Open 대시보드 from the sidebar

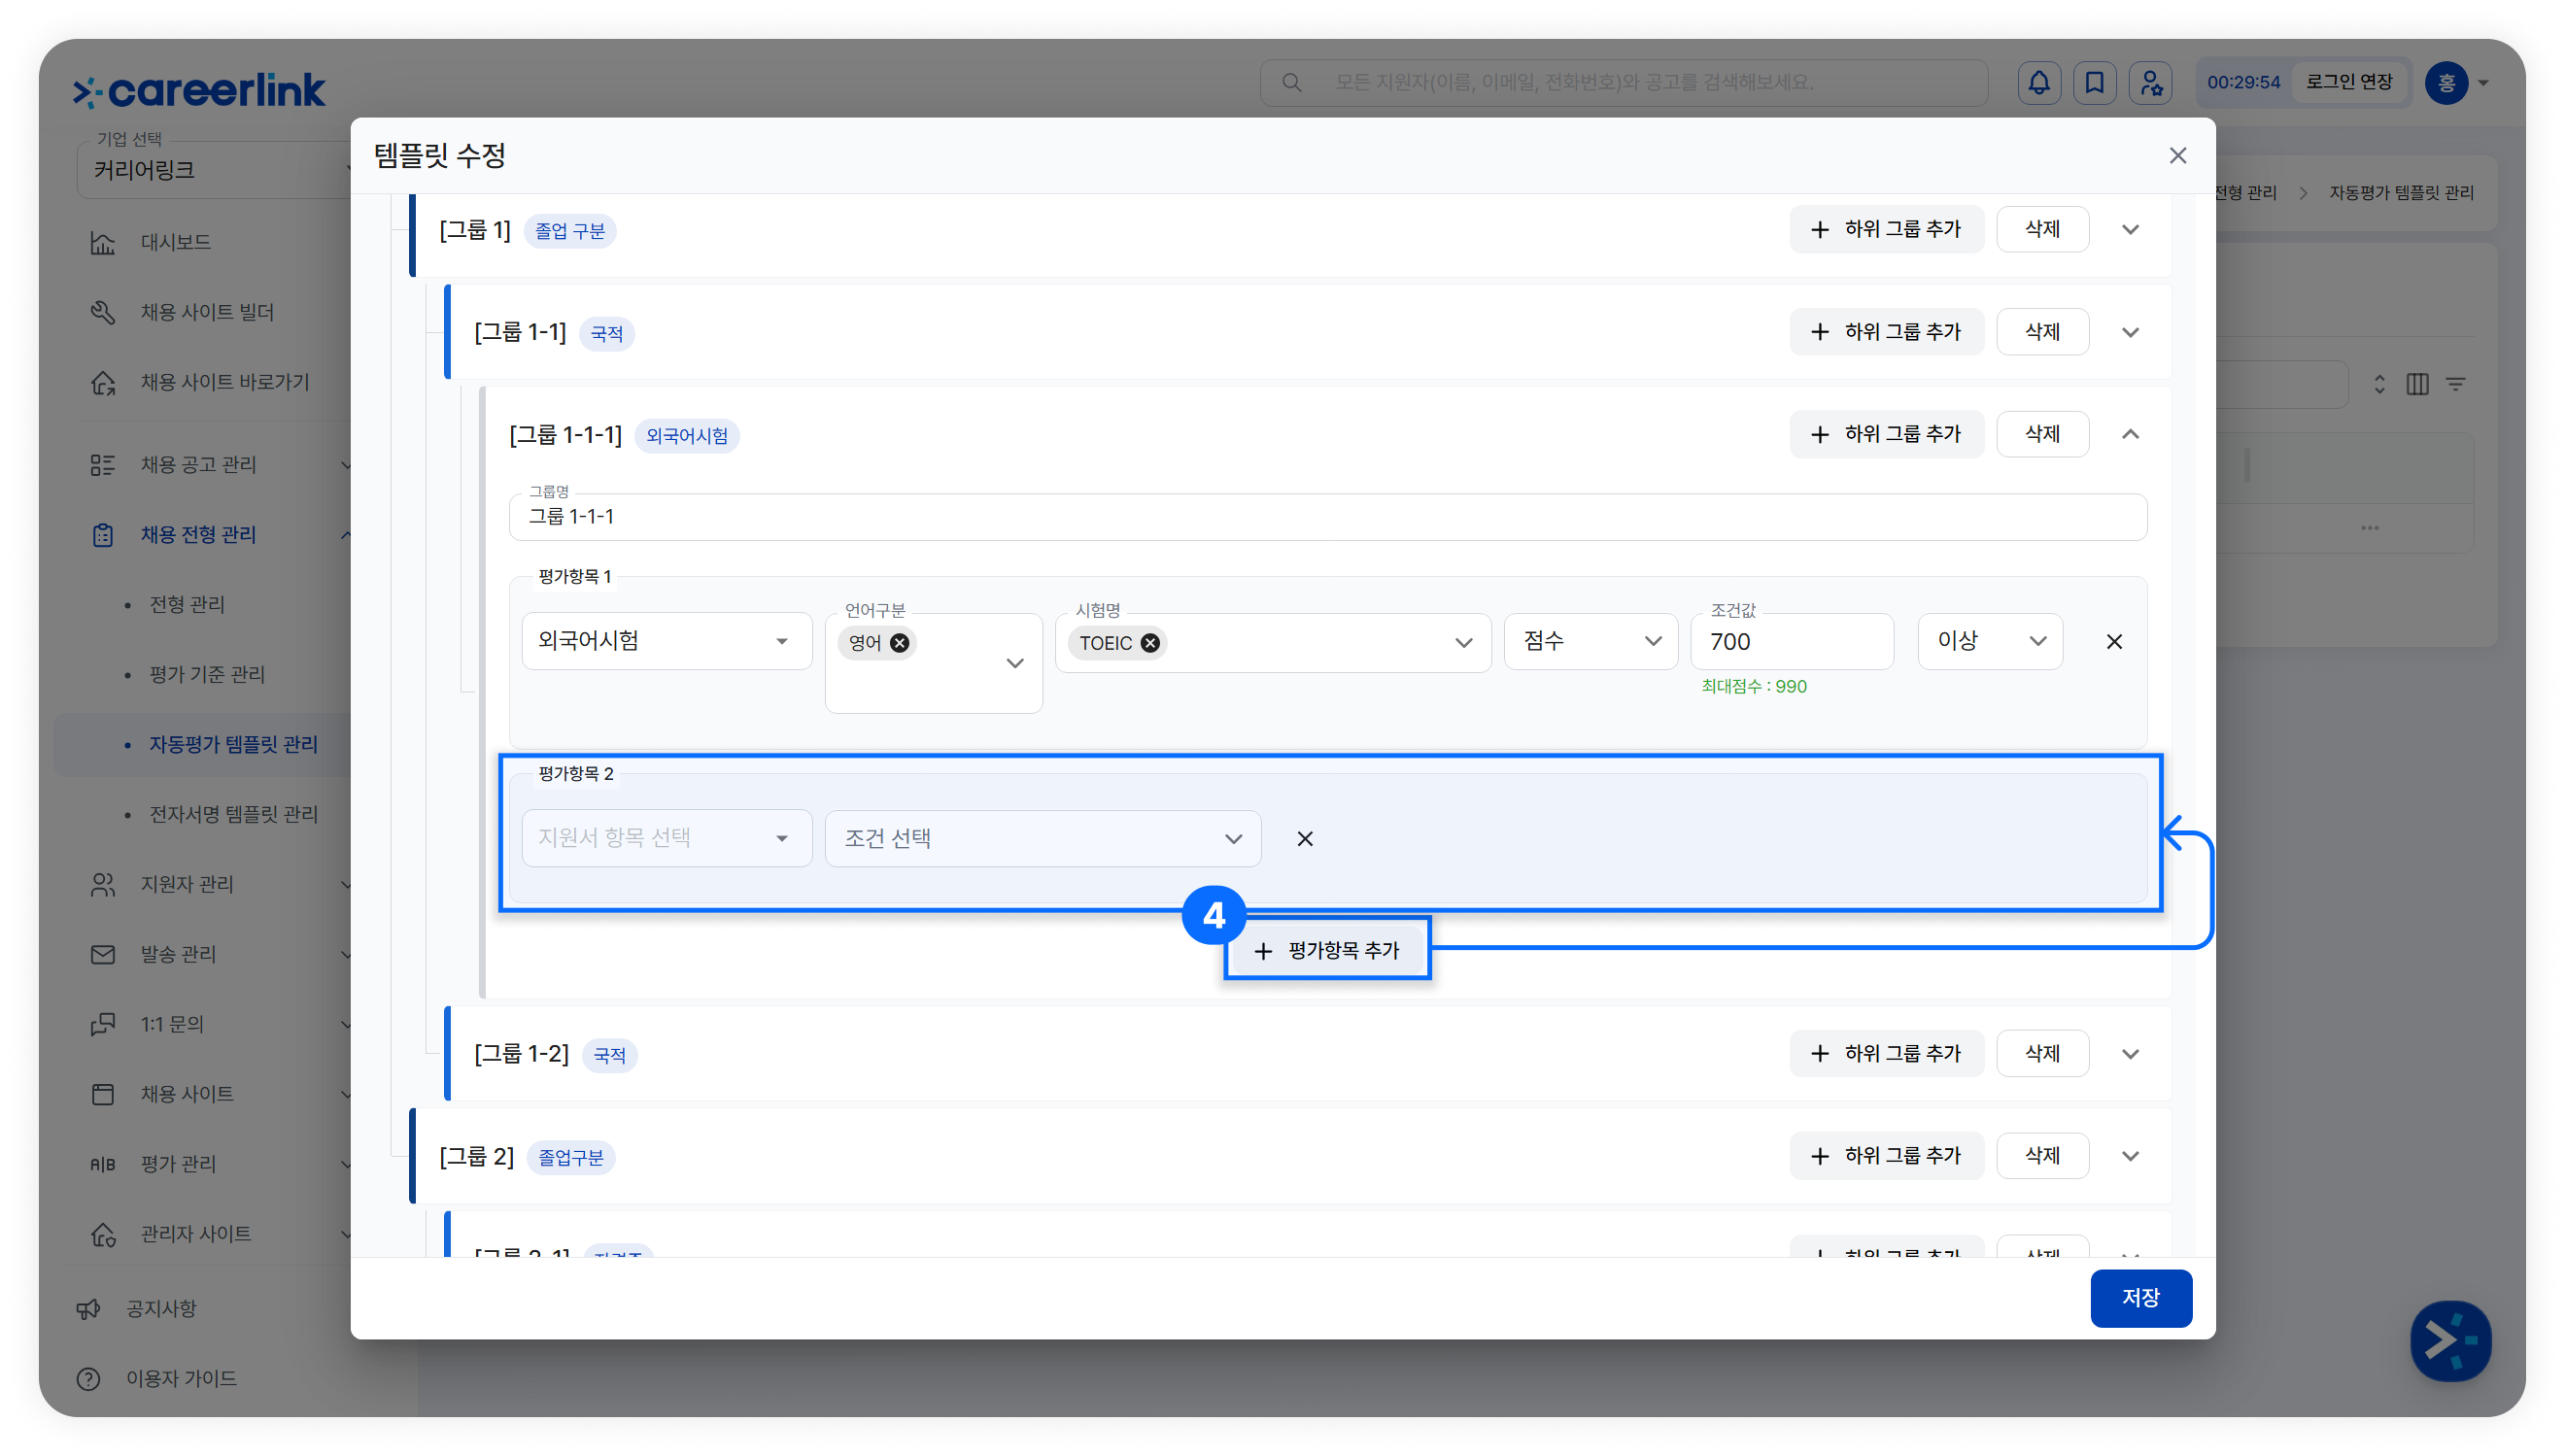click(175, 242)
